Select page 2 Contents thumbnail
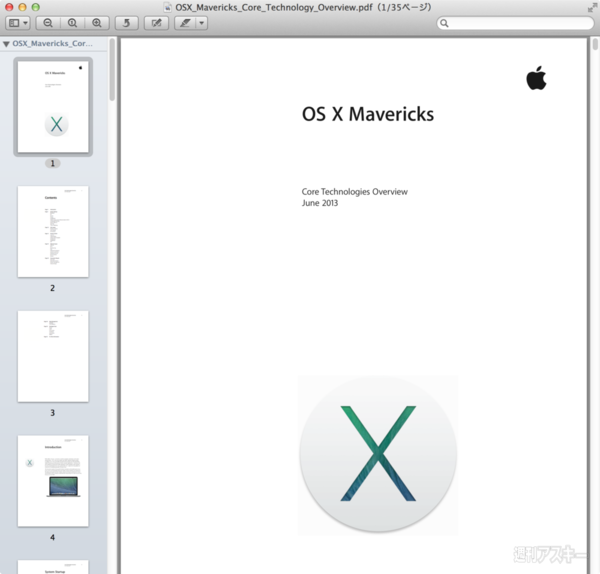Viewport: 600px width, 574px height. pos(53,232)
